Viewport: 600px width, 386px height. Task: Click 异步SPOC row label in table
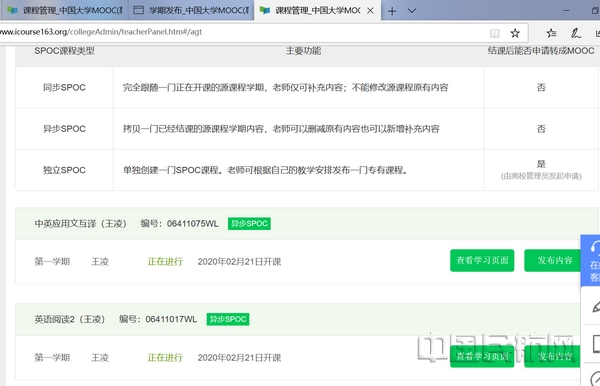[64, 129]
